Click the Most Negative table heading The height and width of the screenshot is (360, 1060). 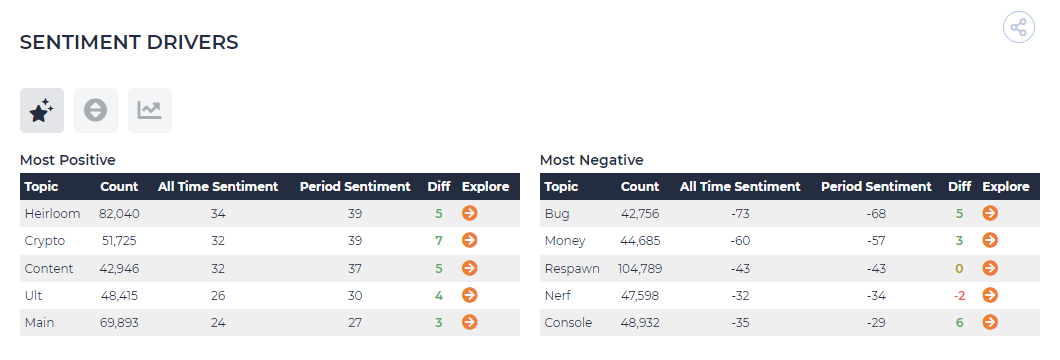(592, 160)
